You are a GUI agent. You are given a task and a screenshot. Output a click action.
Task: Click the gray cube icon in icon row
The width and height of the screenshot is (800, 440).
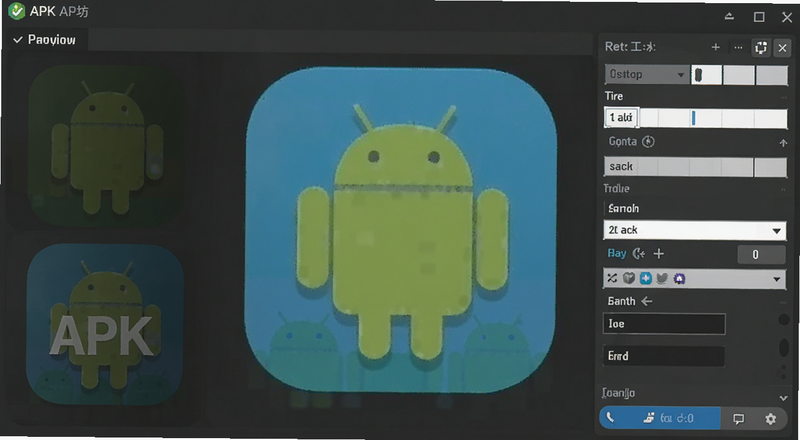click(x=629, y=278)
